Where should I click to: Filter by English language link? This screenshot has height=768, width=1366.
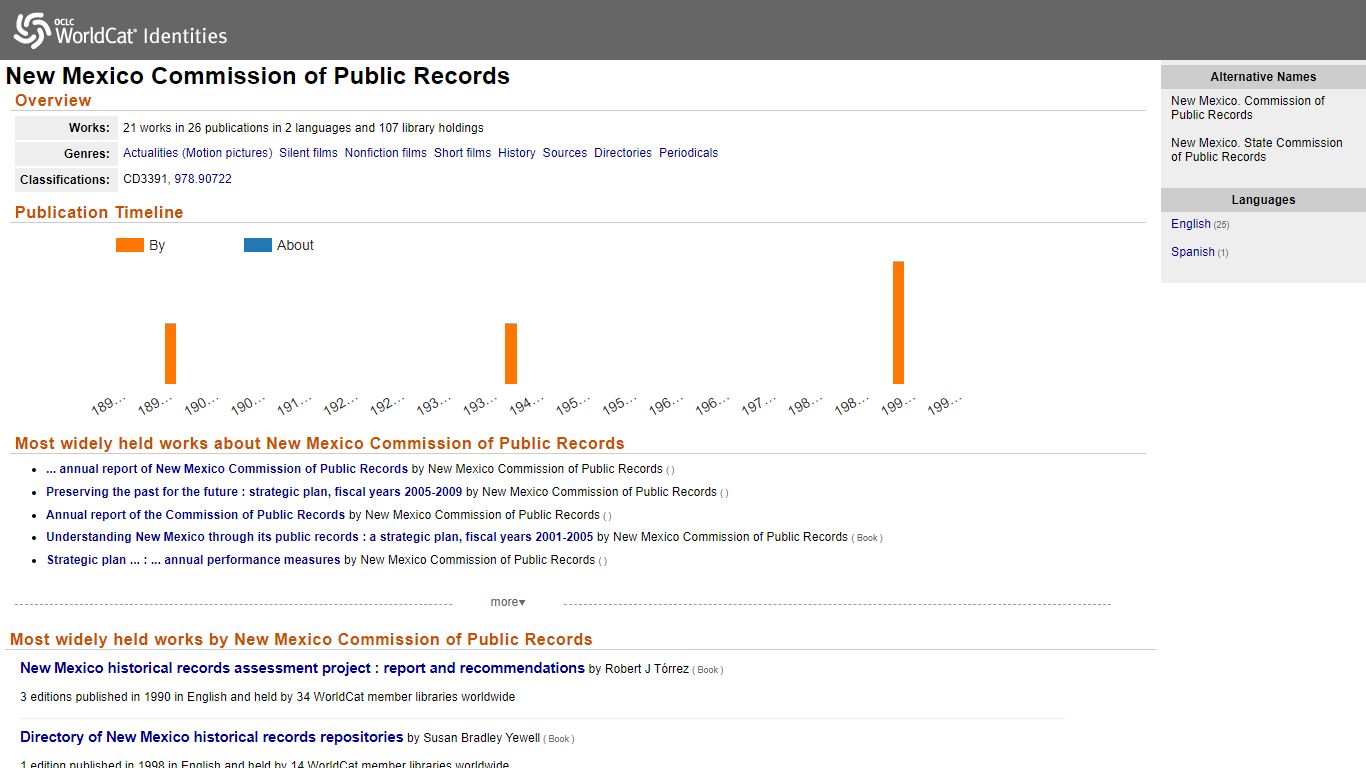1191,224
